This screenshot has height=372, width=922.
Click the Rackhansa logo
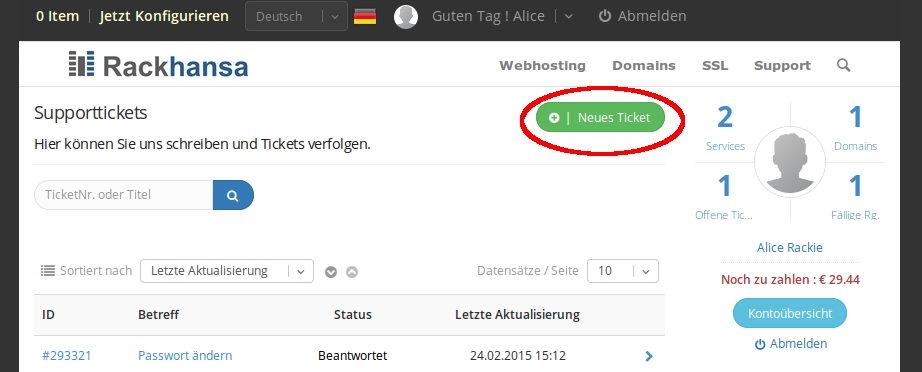coord(158,65)
